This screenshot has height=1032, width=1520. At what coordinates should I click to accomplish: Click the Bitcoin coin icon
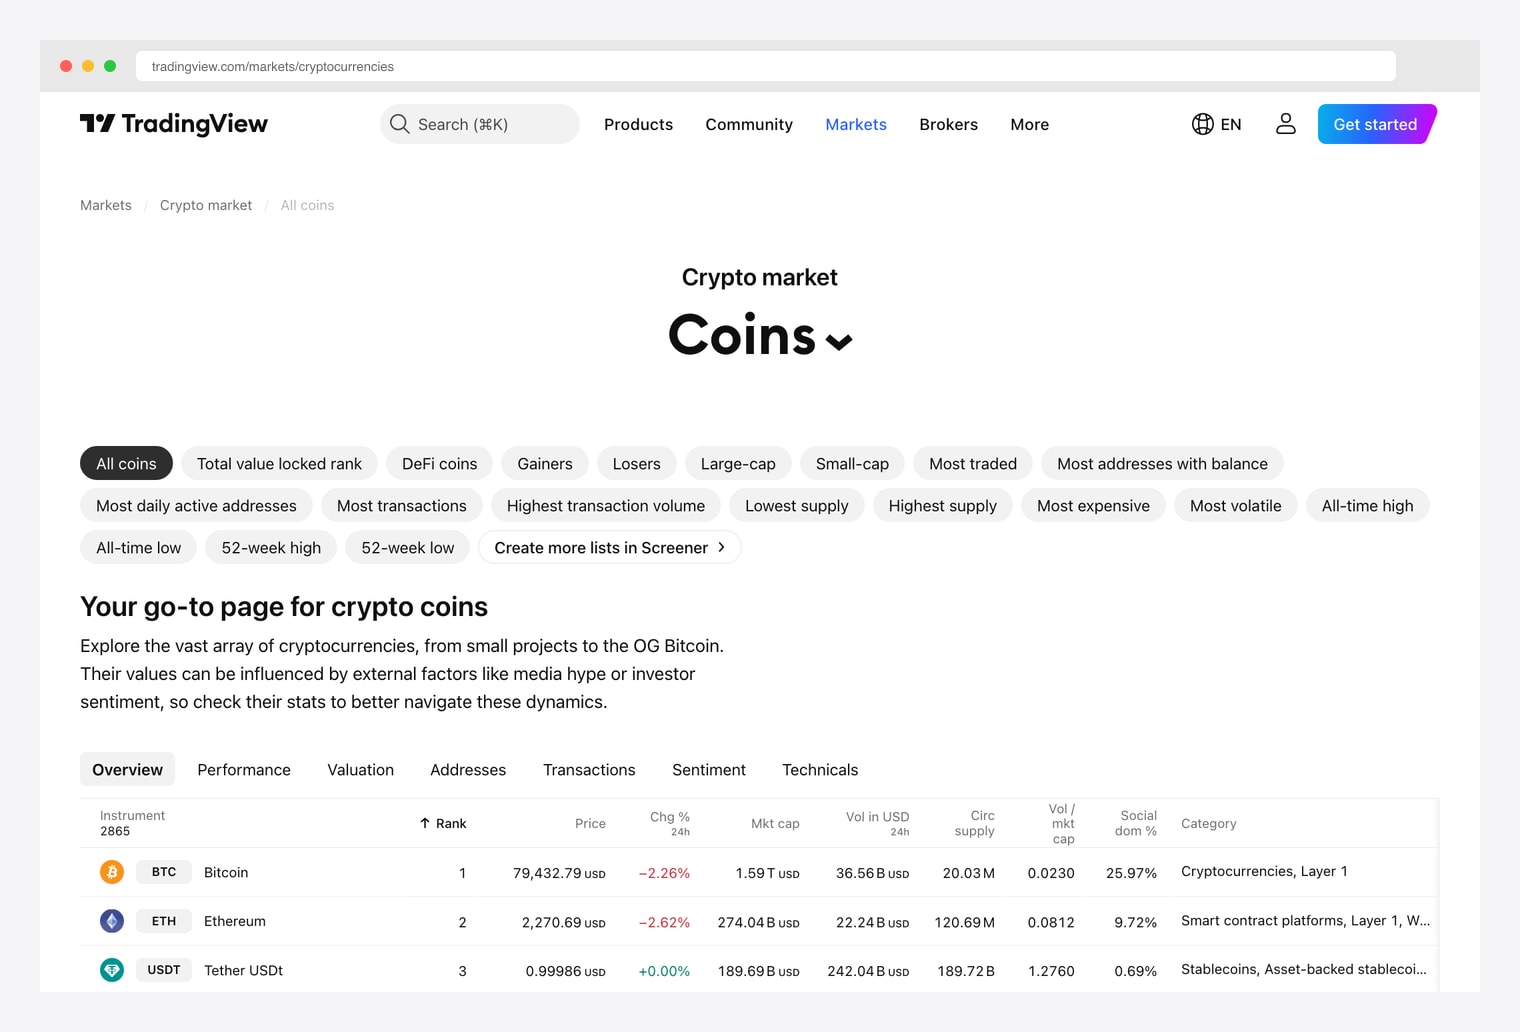(x=112, y=872)
